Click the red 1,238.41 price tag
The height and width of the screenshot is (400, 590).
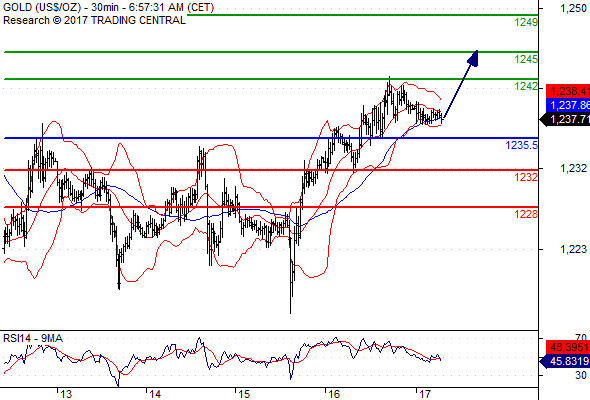(x=568, y=91)
